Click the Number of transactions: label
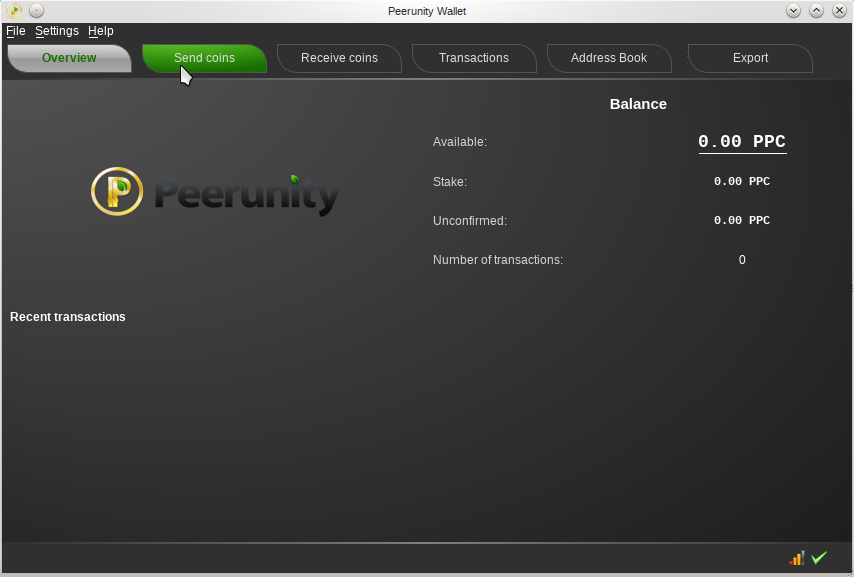Screen dimensions: 854x577 (x=498, y=260)
